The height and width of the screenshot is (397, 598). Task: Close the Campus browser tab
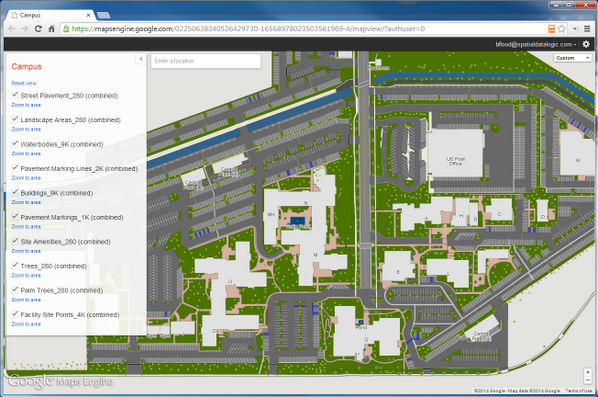(x=88, y=15)
